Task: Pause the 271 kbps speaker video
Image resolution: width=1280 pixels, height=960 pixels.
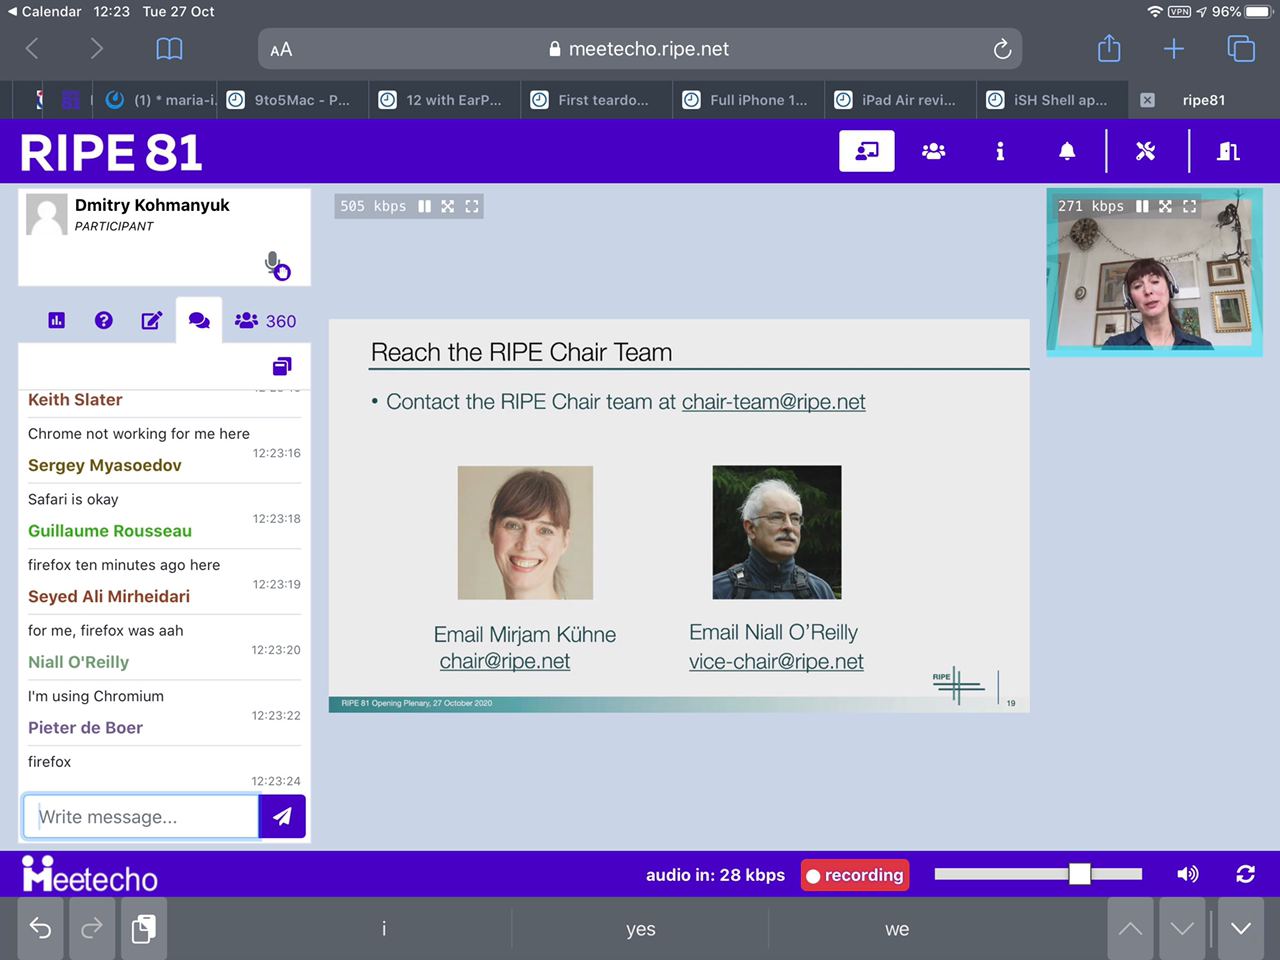Action: click(1142, 206)
